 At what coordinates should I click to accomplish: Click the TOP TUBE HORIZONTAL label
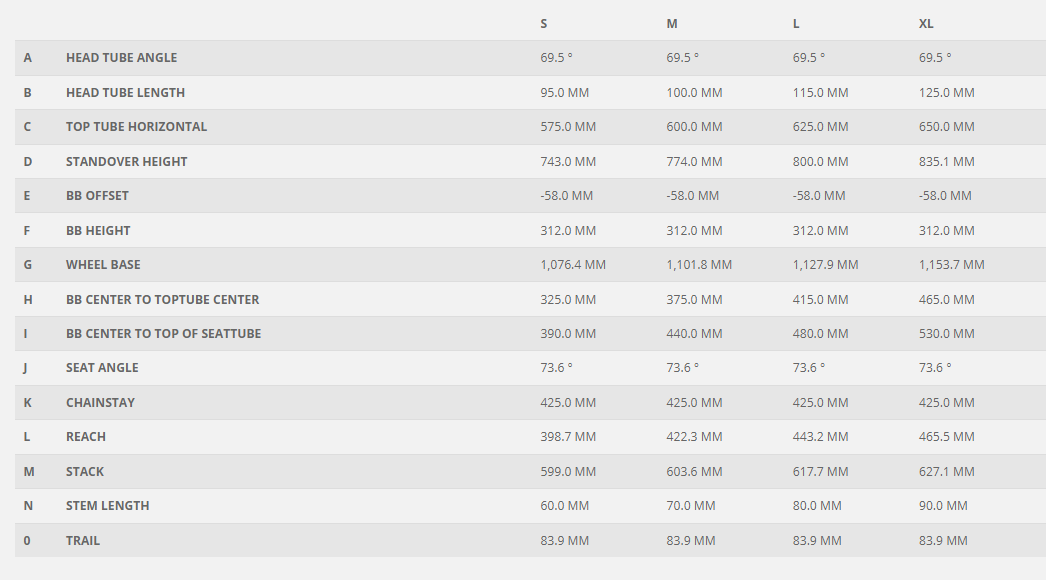click(x=137, y=127)
